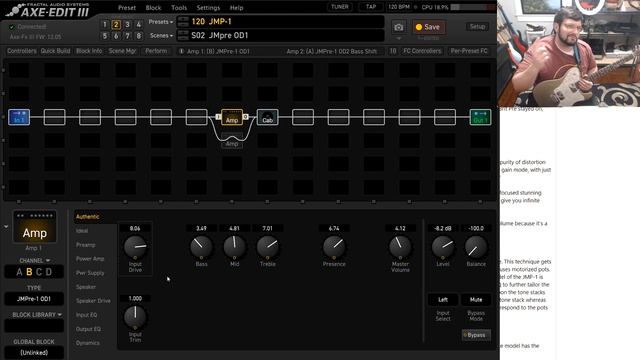Select the highlighted Amp block on grid
This screenshot has height=360, width=640.
tap(232, 117)
